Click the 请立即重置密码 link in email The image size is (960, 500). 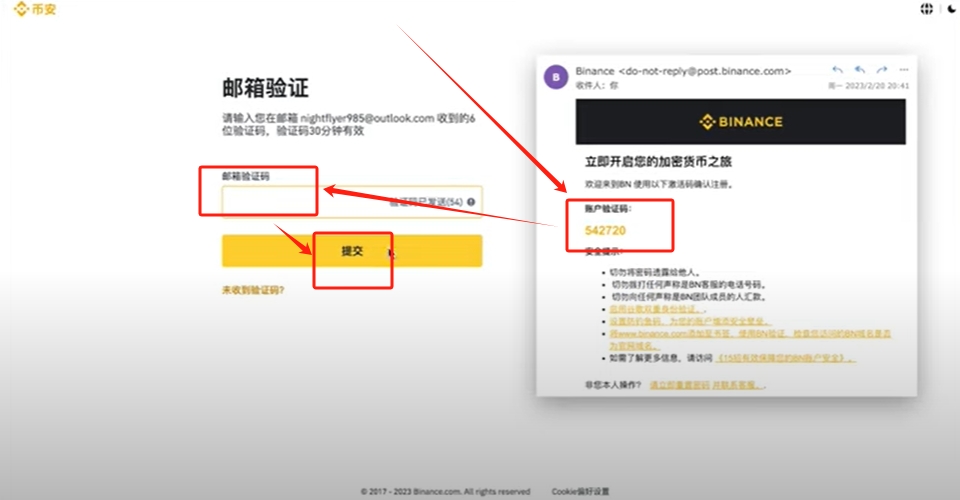[680, 385]
